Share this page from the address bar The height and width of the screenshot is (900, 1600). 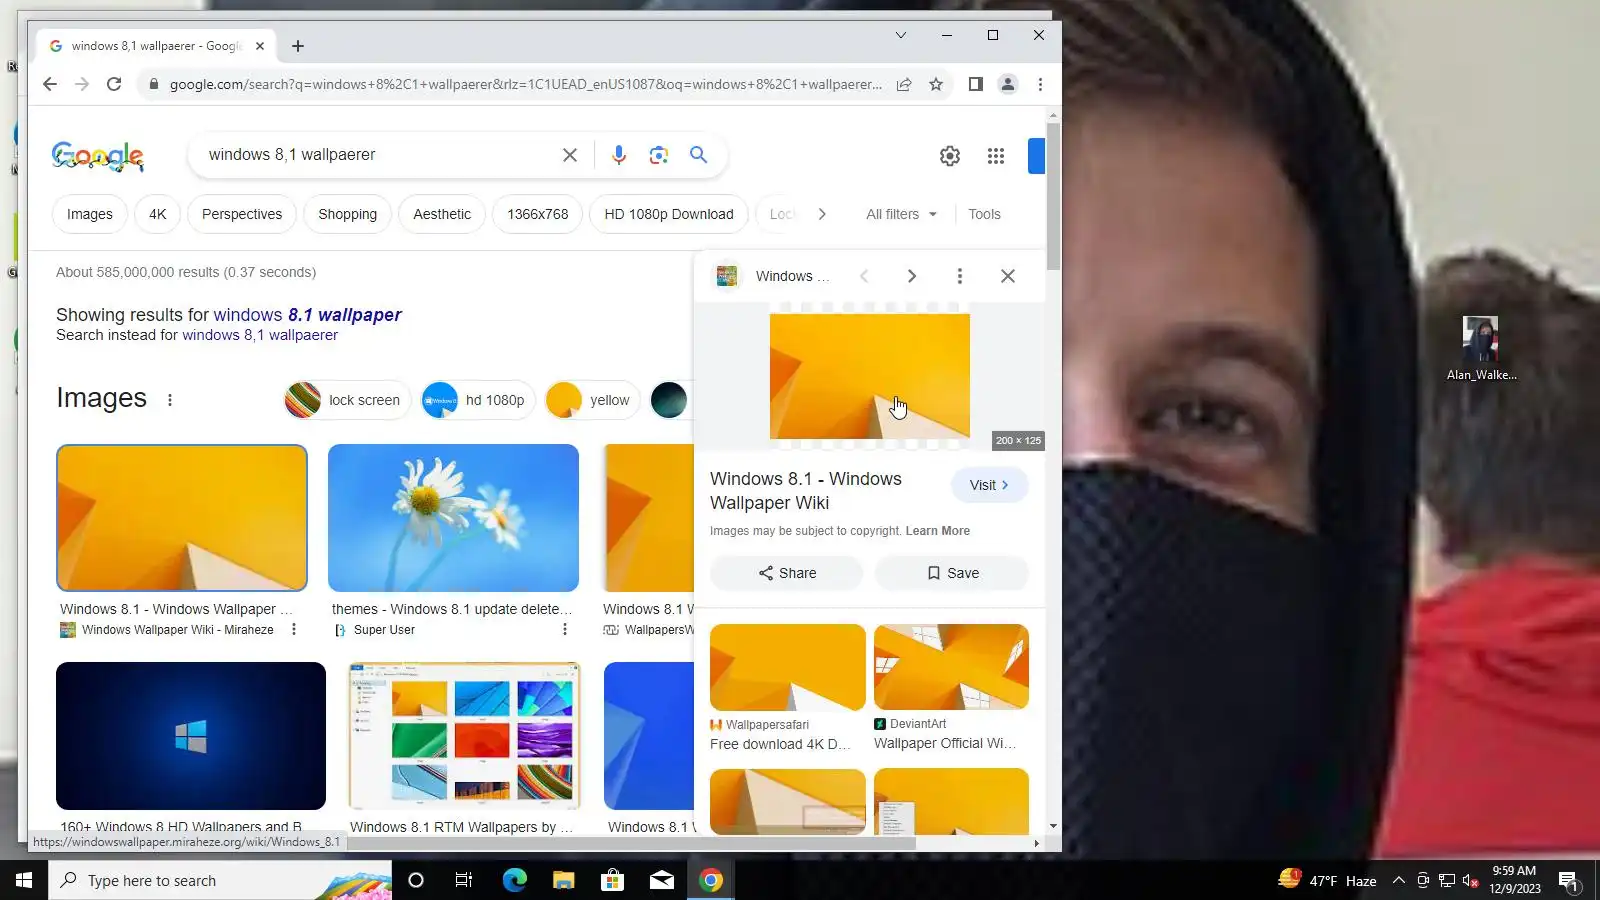[x=904, y=85]
